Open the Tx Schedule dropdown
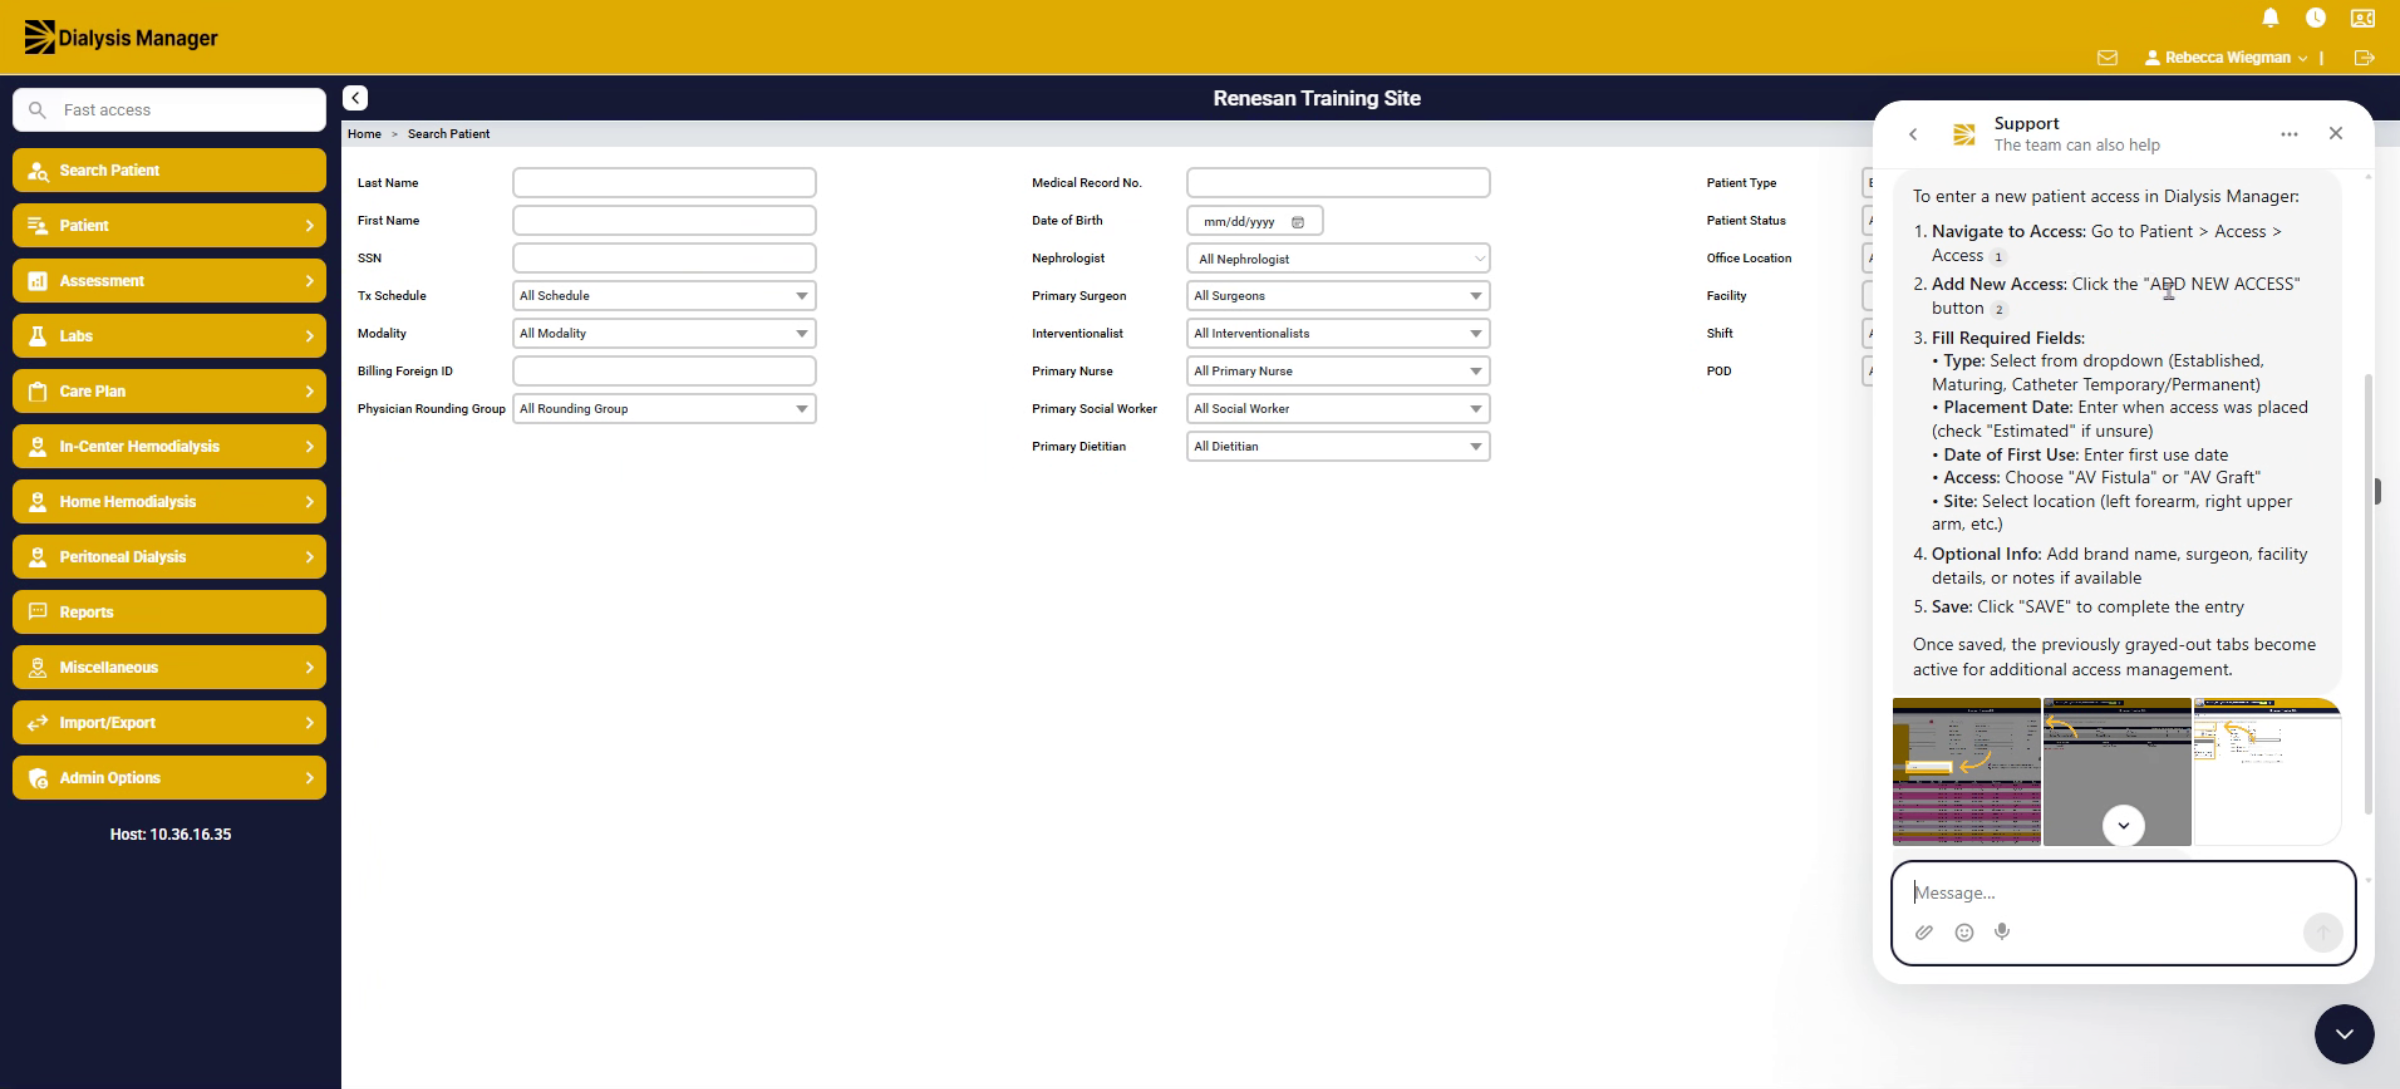2400x1089 pixels. pyautogui.click(x=664, y=296)
